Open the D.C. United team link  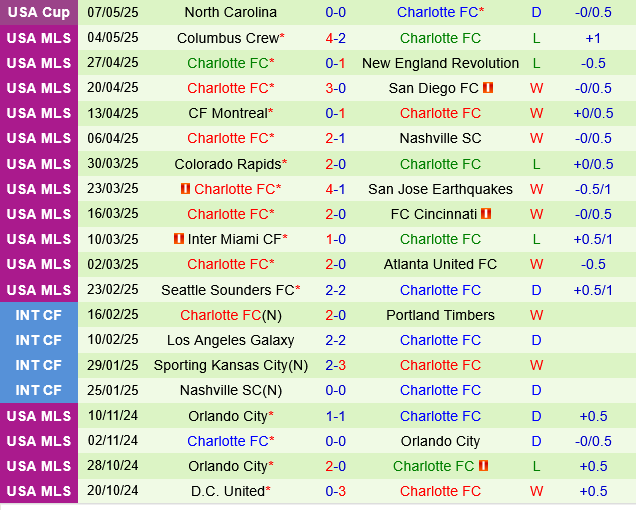(228, 491)
